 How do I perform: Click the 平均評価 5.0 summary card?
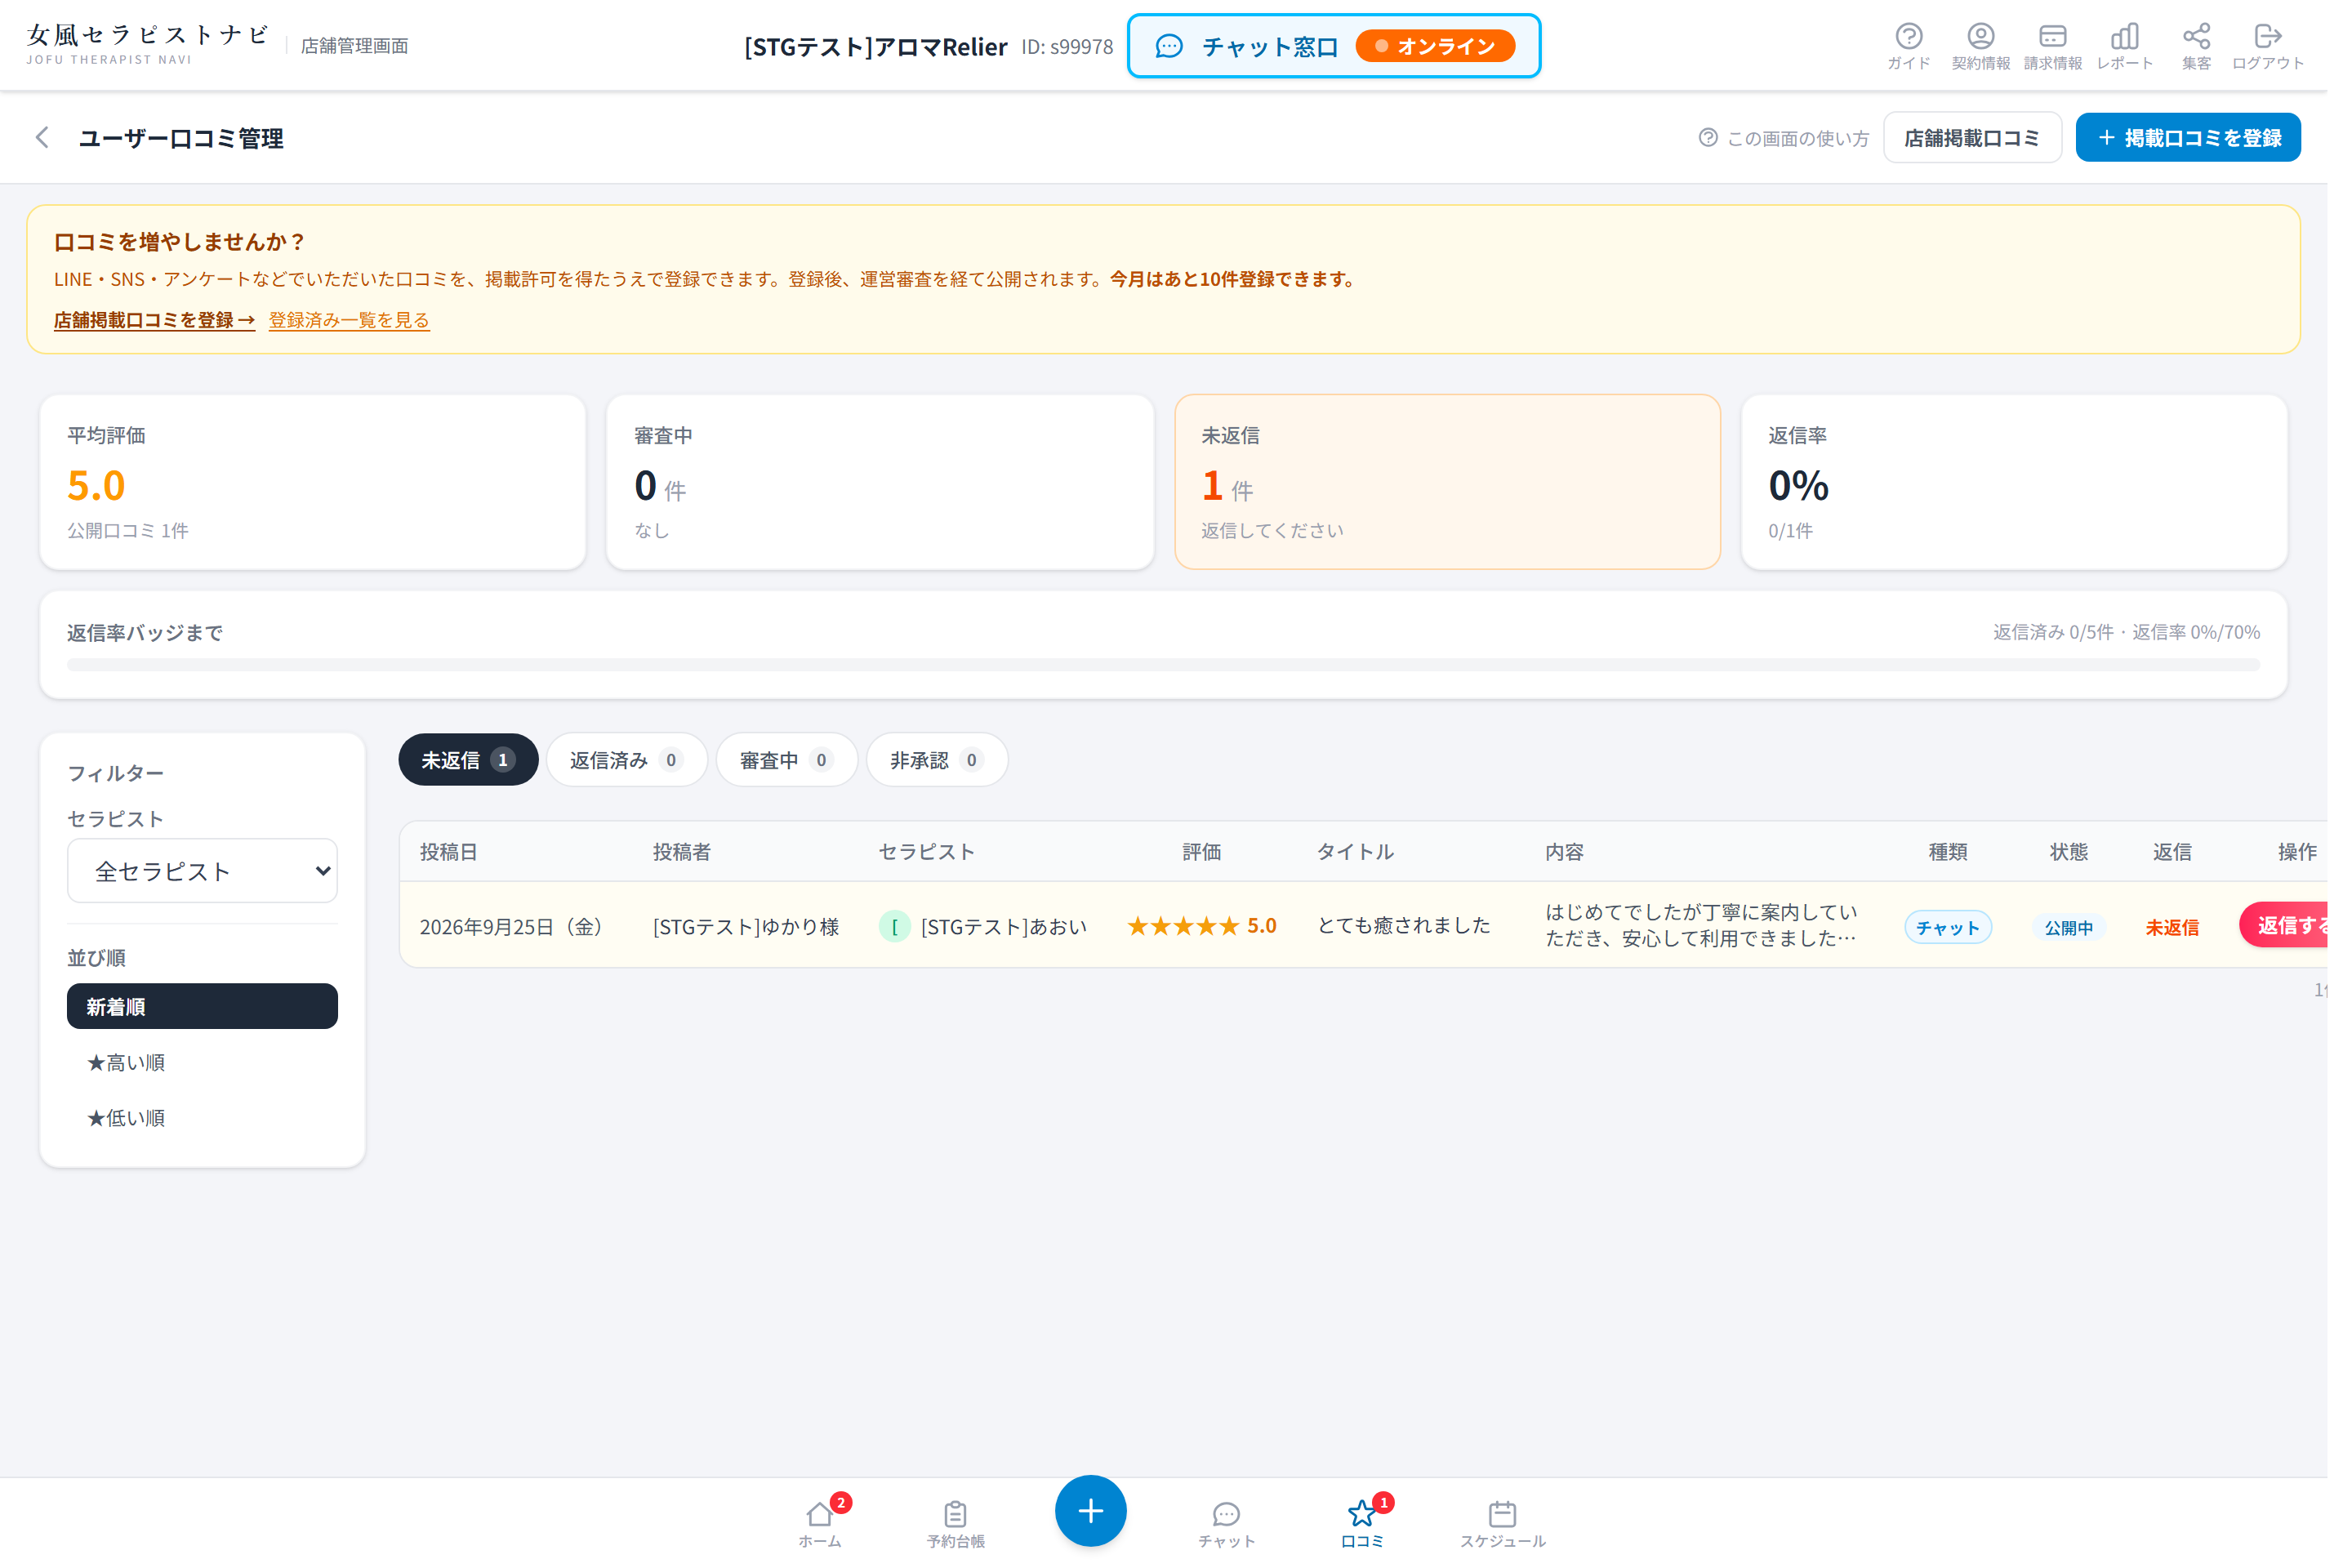(x=316, y=487)
